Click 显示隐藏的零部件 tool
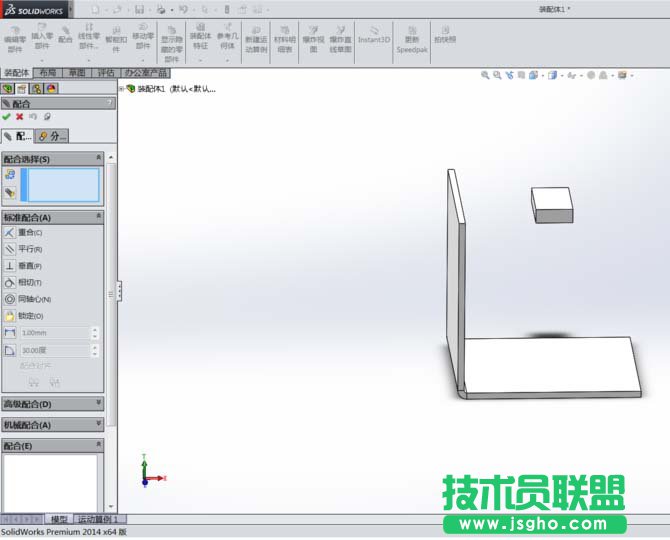The width and height of the screenshot is (670, 540). point(172,44)
